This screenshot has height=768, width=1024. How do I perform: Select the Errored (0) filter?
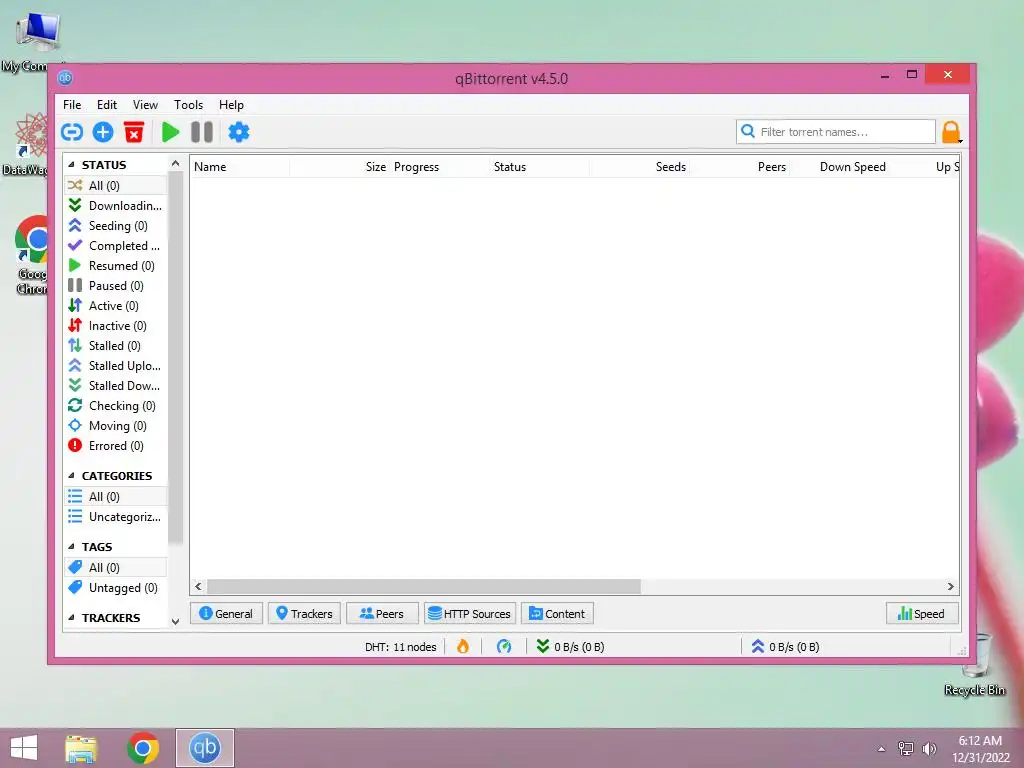click(x=116, y=446)
